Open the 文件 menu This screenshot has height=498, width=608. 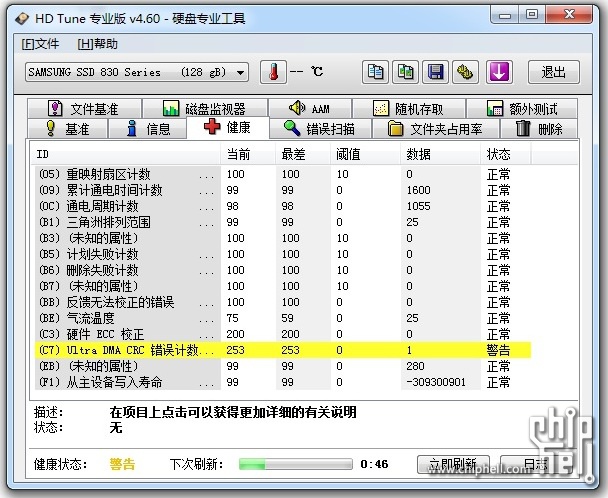coord(41,44)
